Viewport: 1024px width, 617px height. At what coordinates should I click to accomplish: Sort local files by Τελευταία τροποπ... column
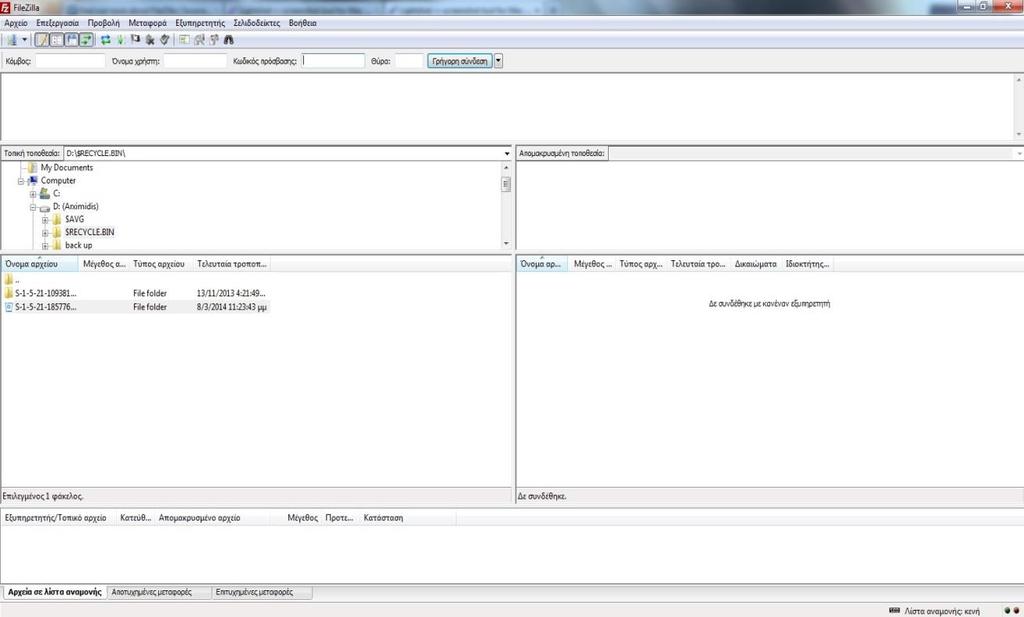231,264
